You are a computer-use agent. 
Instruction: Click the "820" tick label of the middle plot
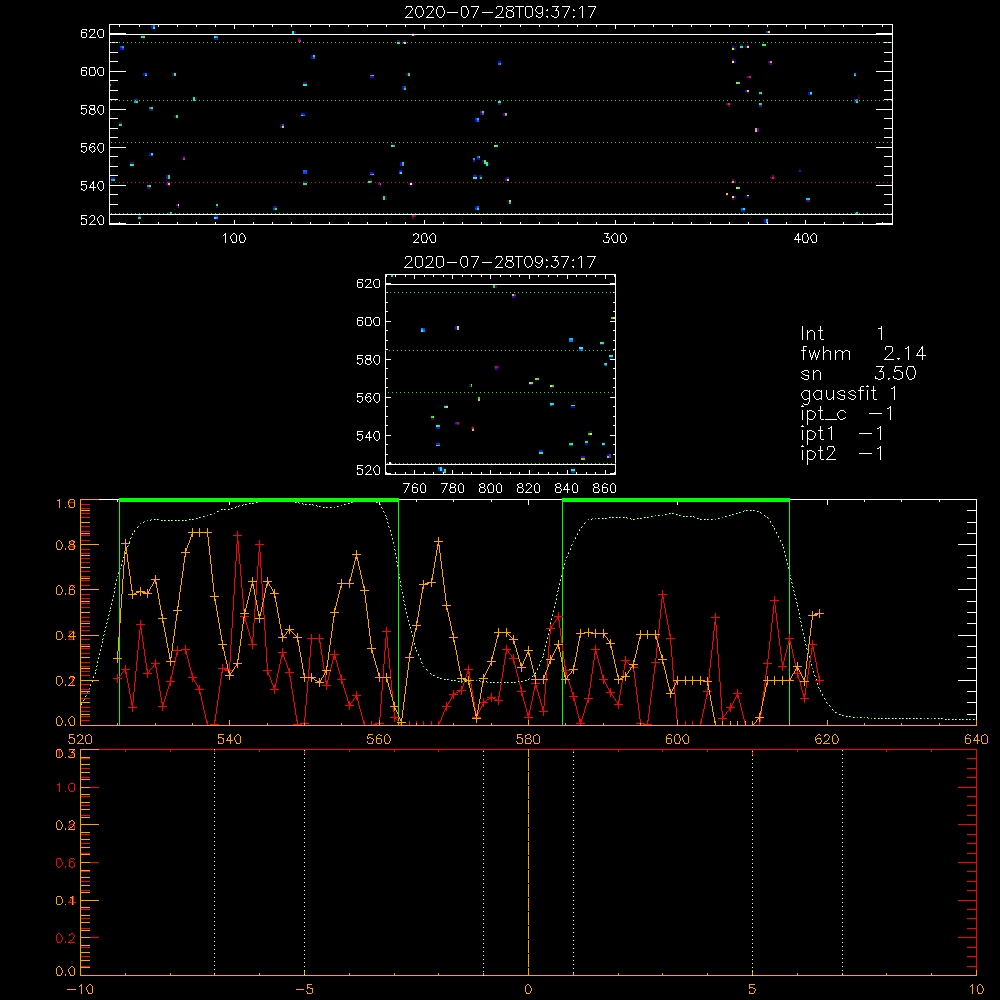coord(529,489)
